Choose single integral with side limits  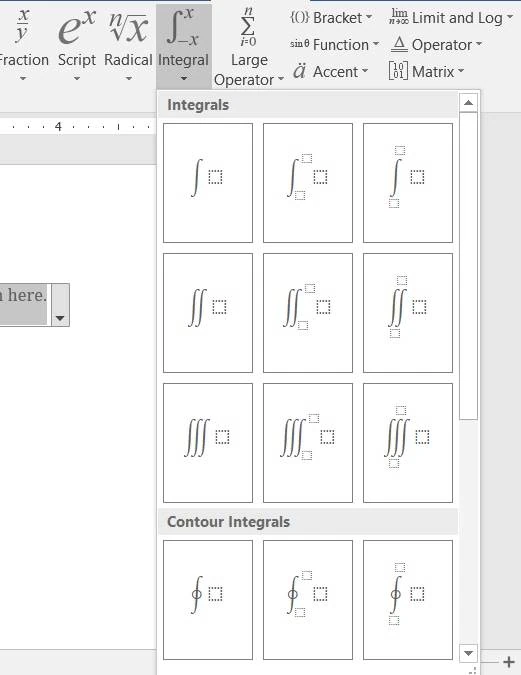pyautogui.click(x=308, y=183)
